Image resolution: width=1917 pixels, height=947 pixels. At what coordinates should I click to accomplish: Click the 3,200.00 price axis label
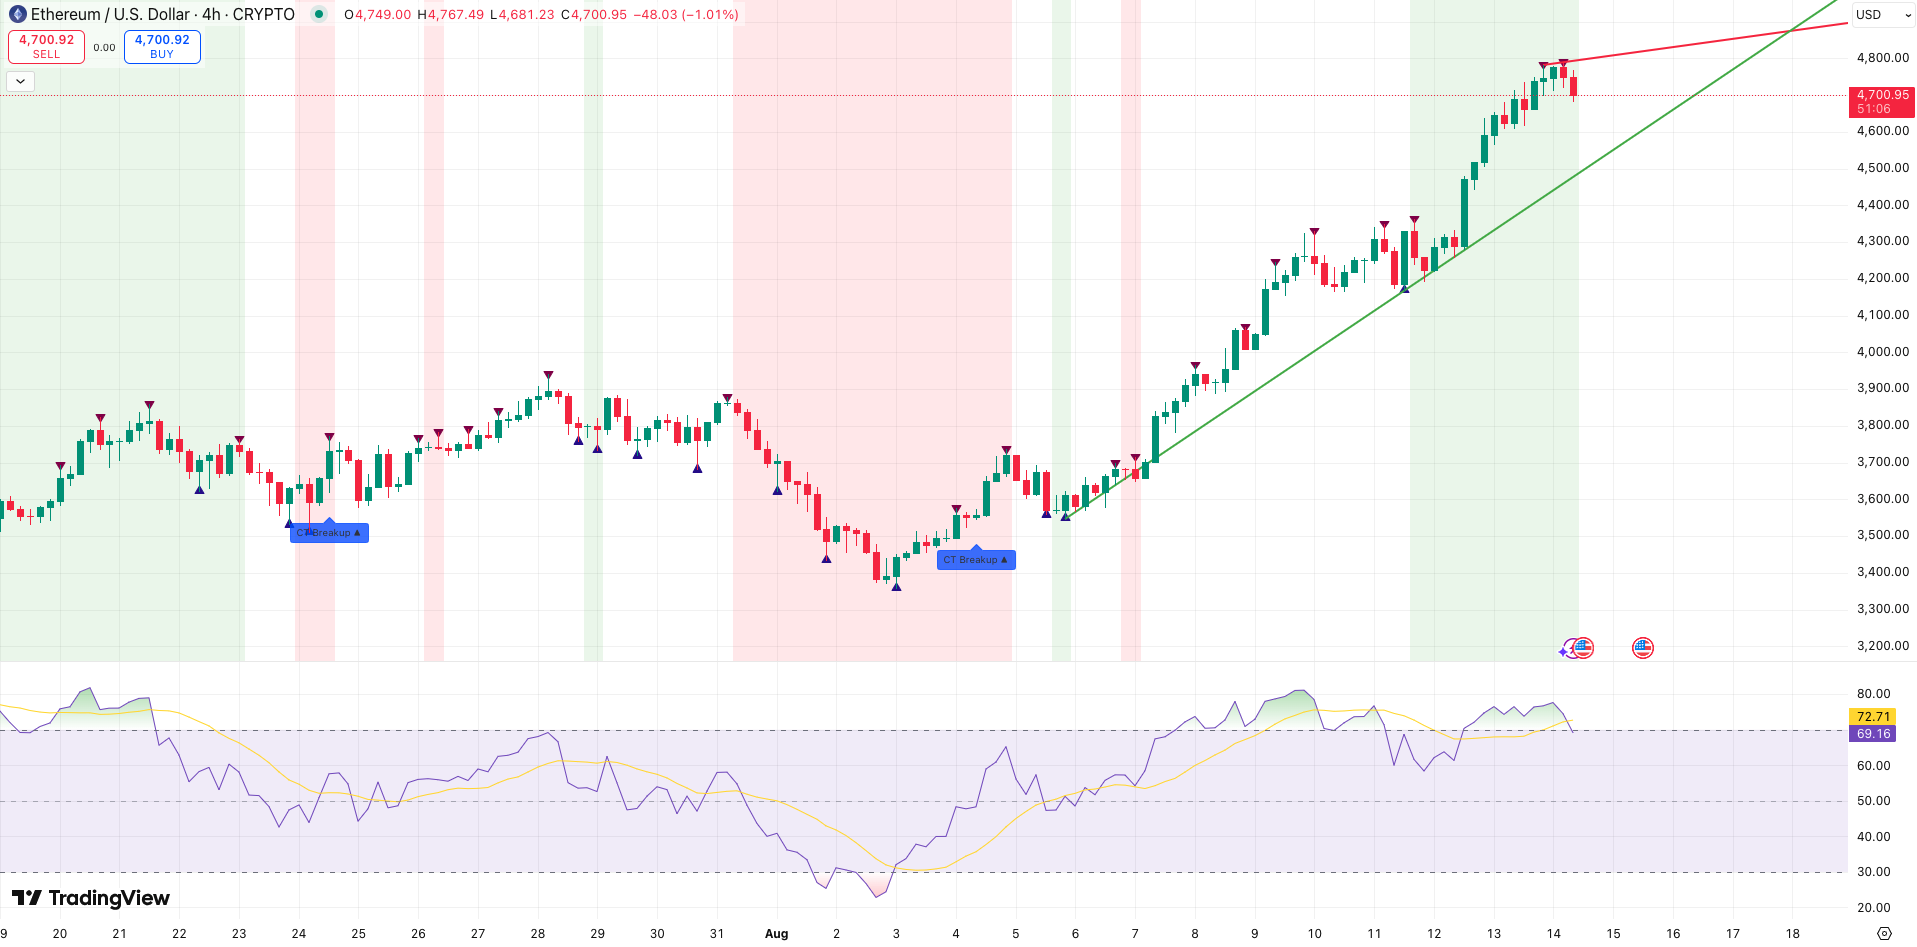pos(1882,646)
